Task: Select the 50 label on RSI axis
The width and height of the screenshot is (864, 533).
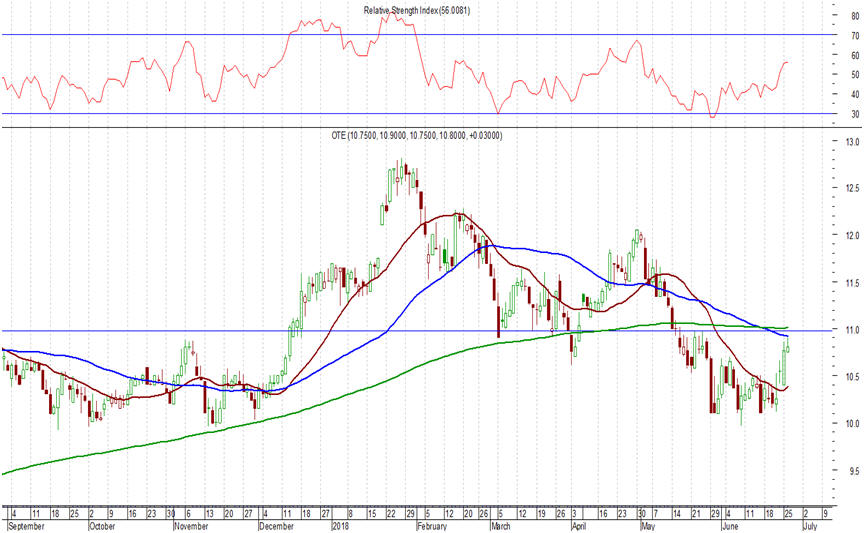Action: tap(855, 74)
